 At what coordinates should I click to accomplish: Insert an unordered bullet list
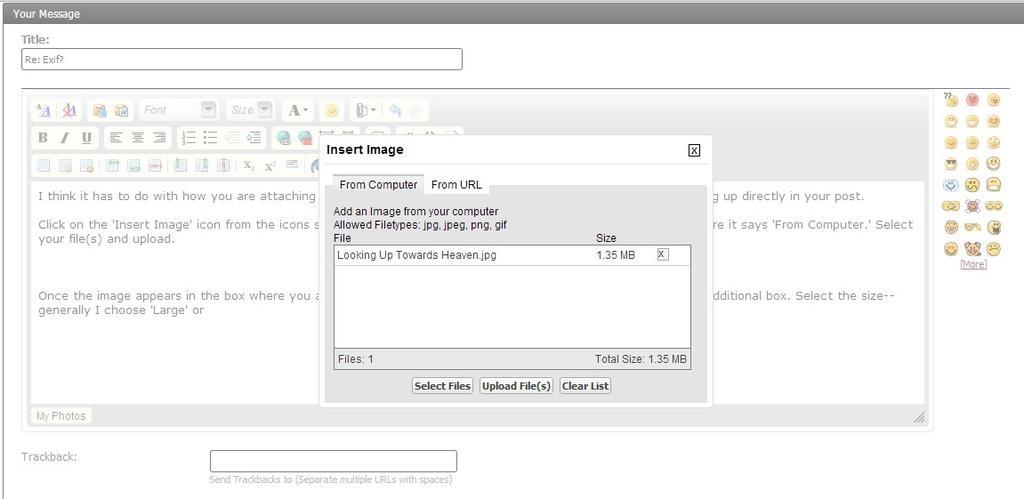(x=210, y=138)
